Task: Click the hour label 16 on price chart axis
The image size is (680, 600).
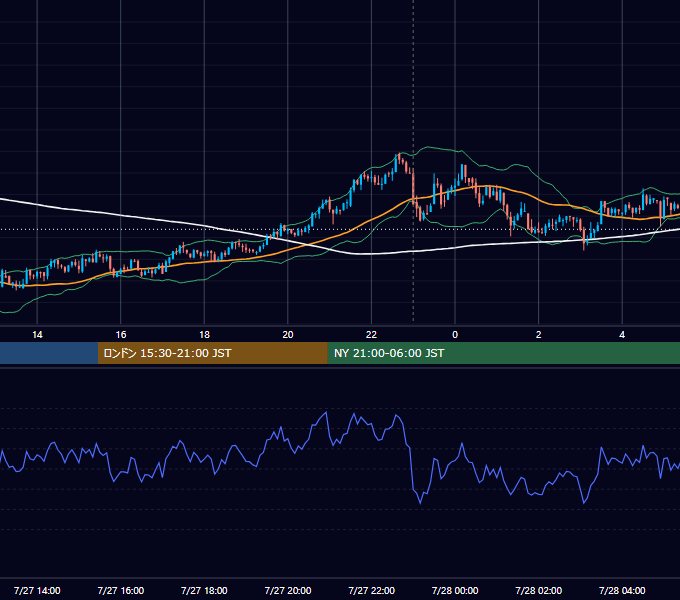Action: point(121,335)
